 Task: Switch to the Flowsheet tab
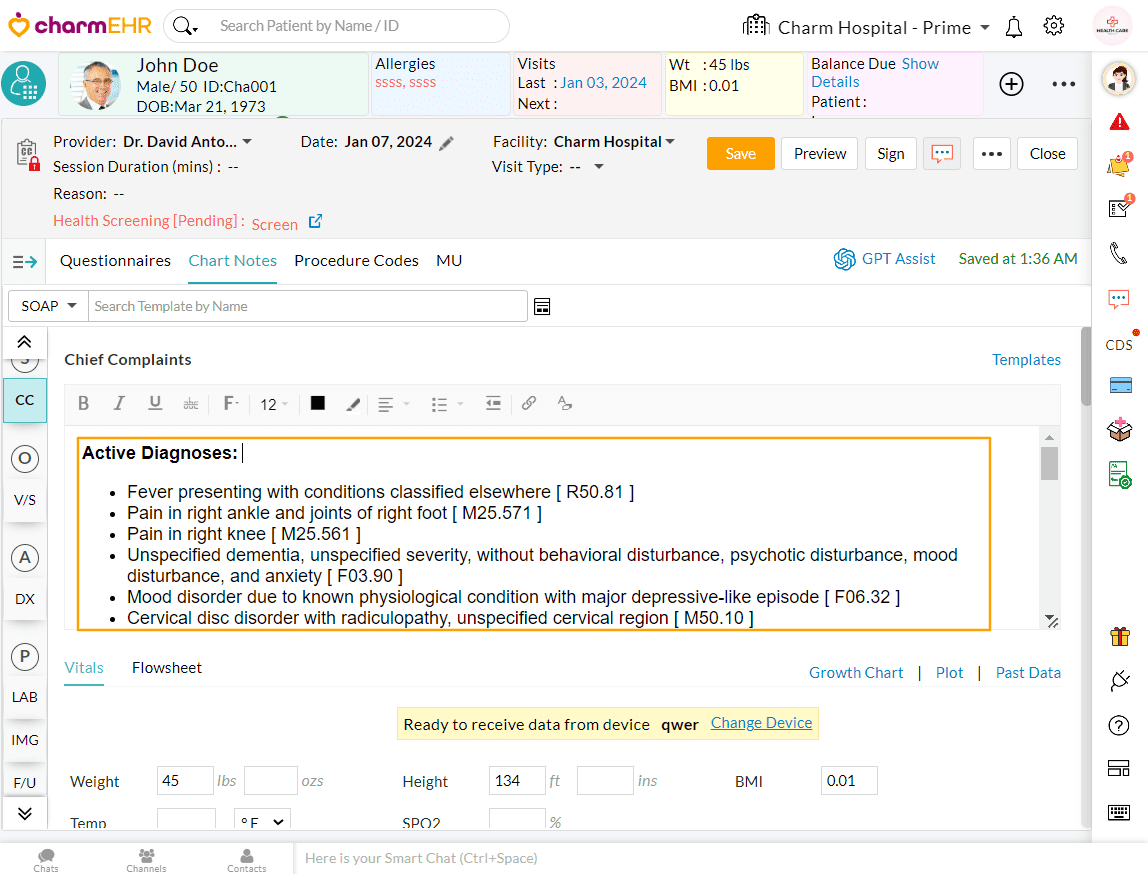(167, 668)
